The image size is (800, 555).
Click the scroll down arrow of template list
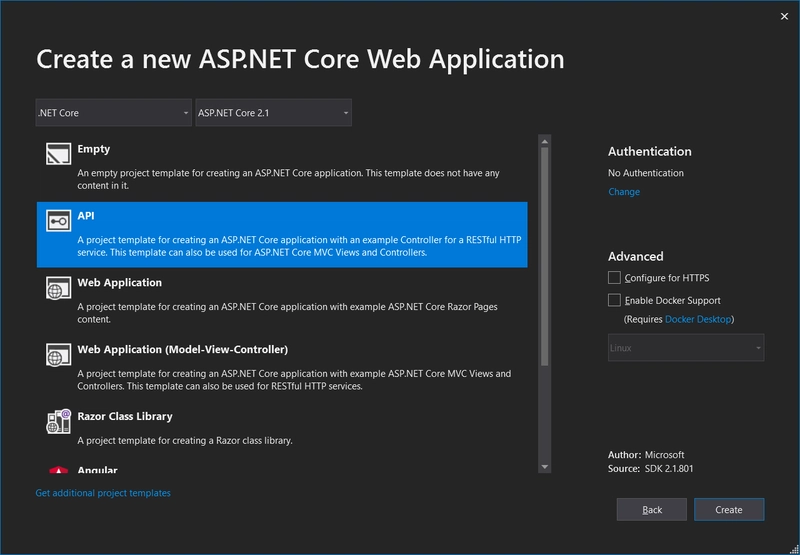pos(544,467)
